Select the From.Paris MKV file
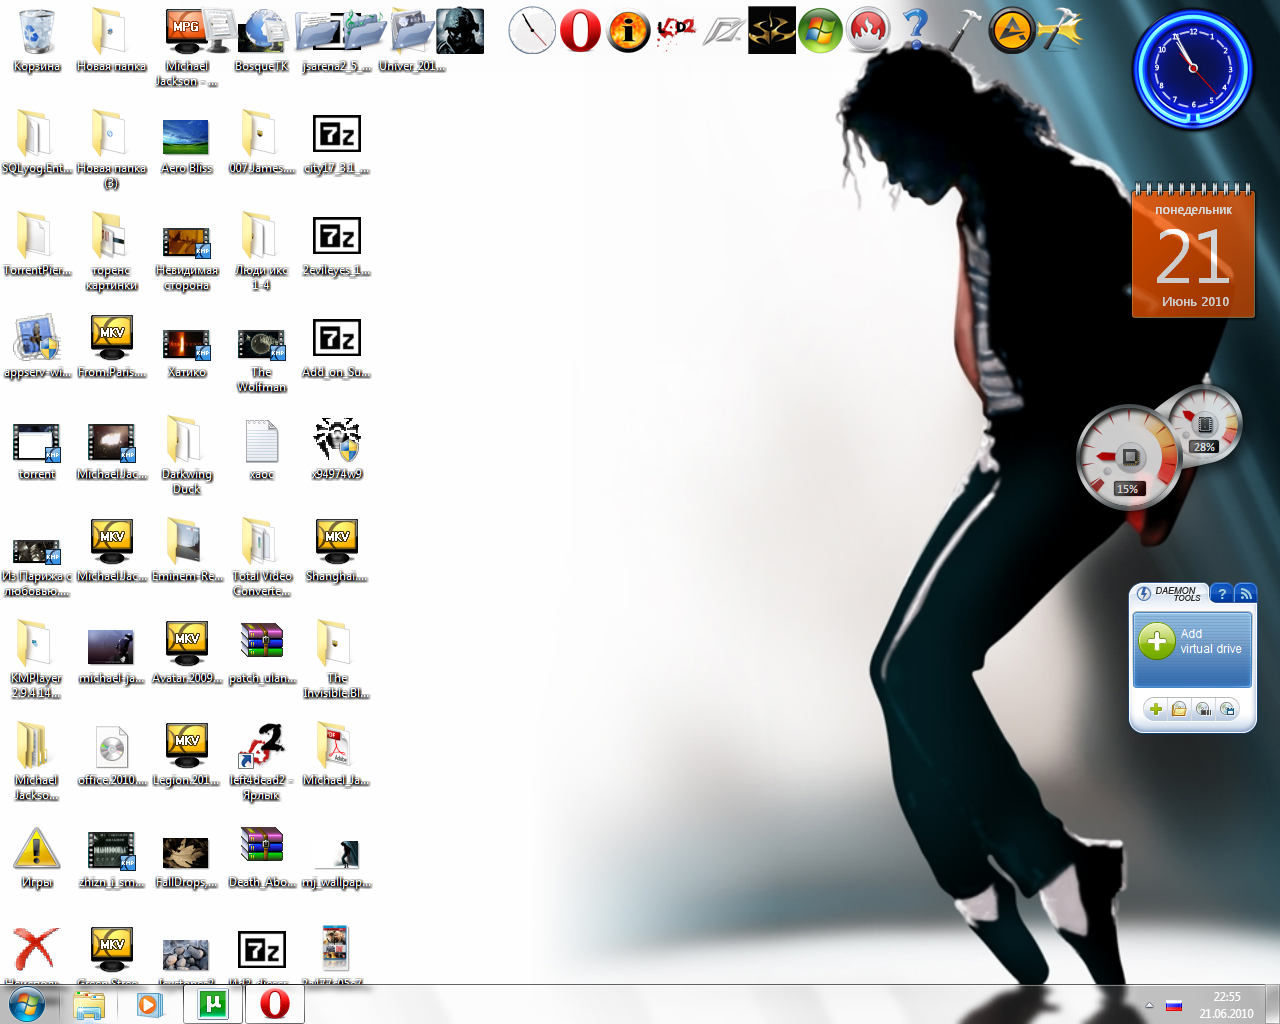1280x1024 pixels. click(x=112, y=347)
